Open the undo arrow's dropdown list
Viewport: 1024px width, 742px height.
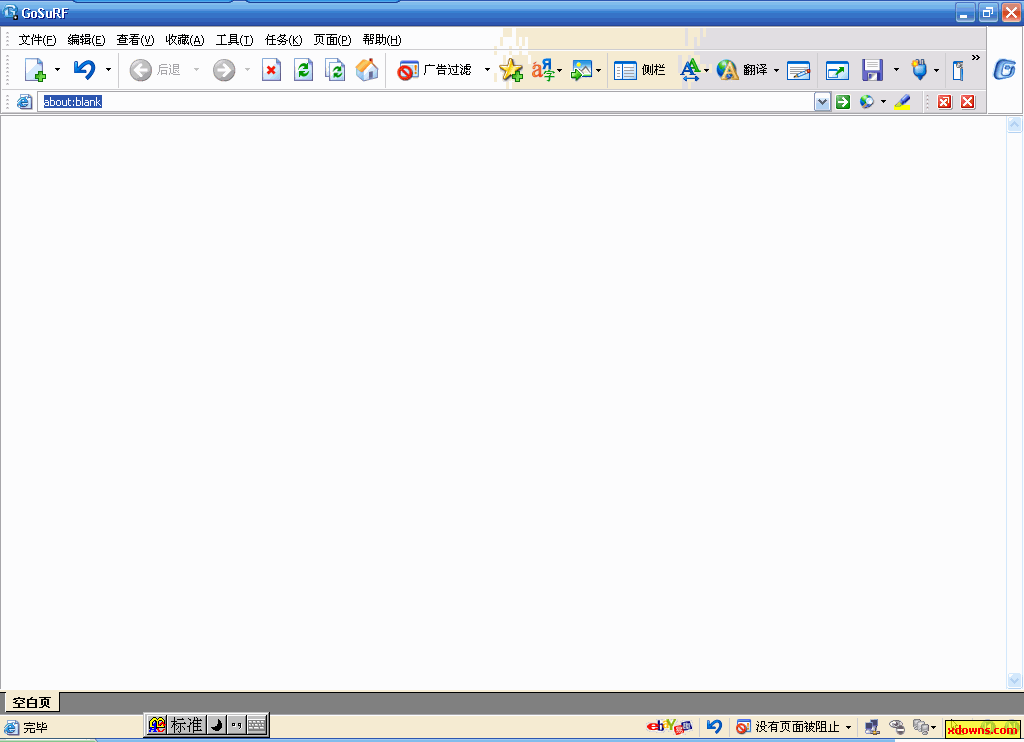pos(108,69)
